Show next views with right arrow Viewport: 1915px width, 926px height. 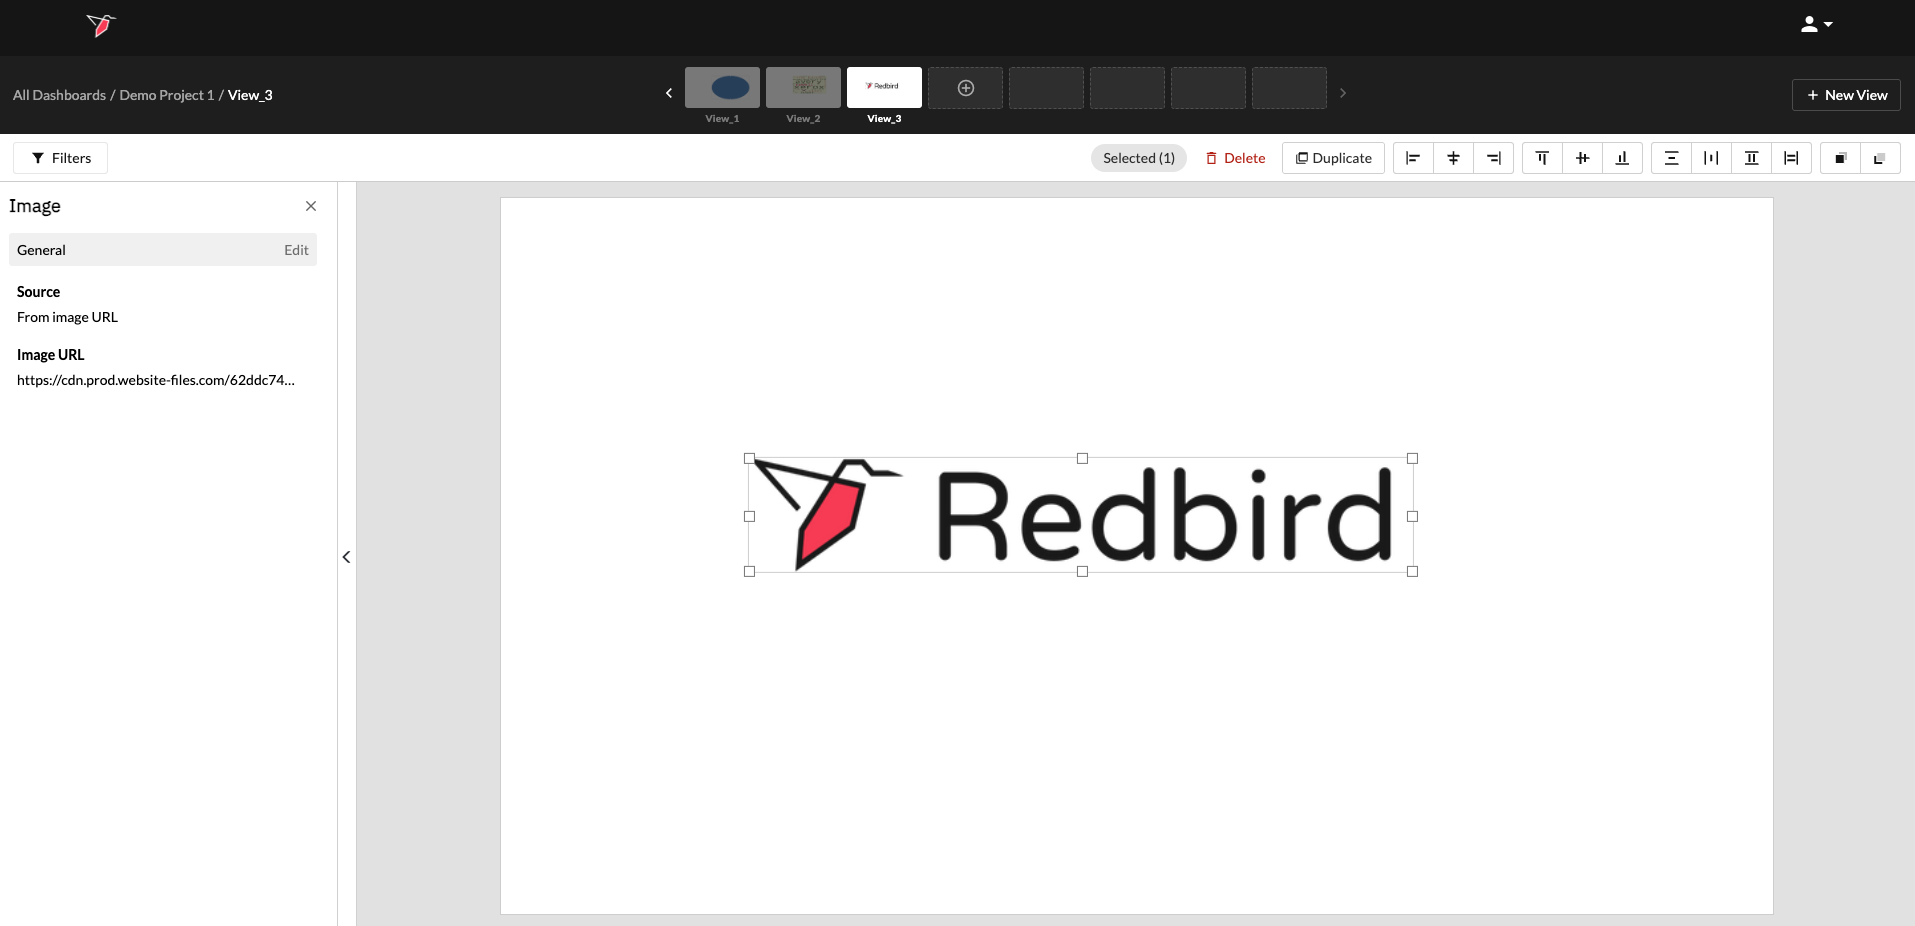(1343, 93)
